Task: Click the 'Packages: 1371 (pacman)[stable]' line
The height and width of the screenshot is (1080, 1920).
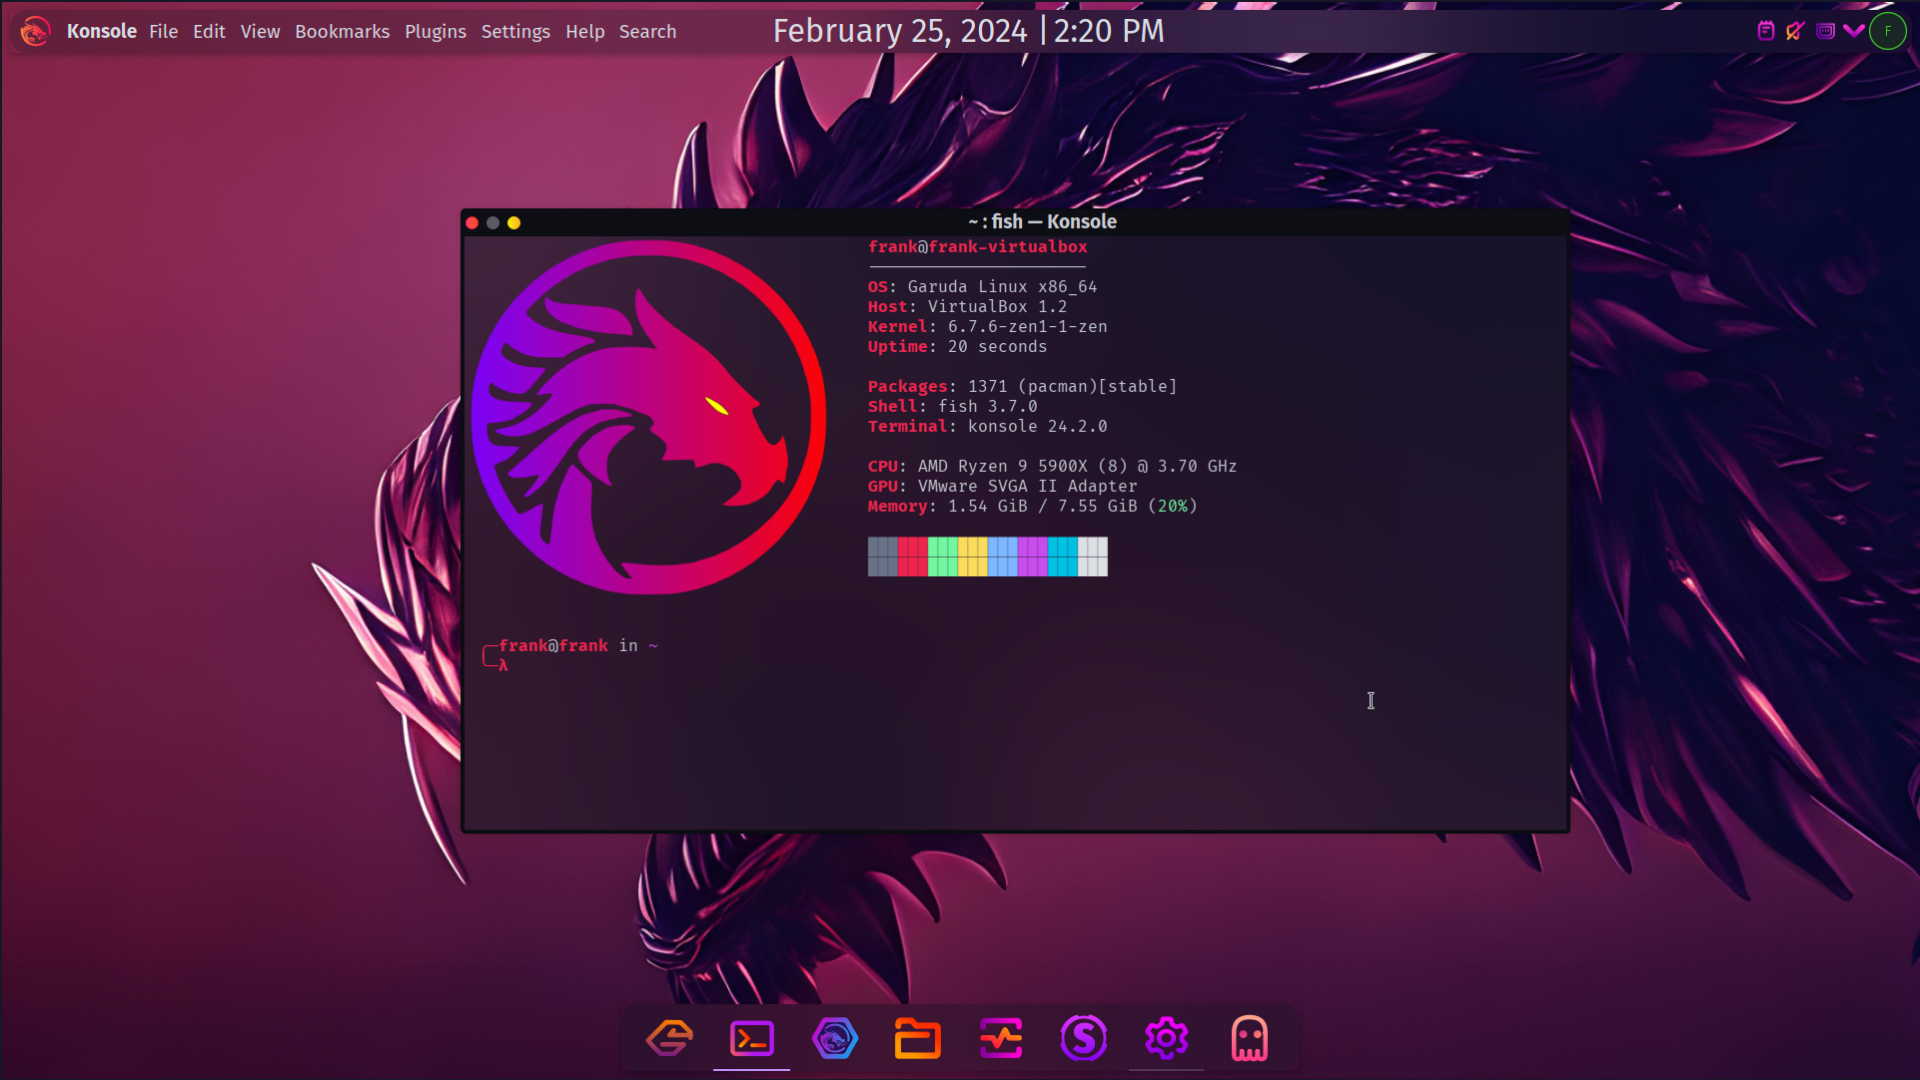Action: [x=1022, y=387]
